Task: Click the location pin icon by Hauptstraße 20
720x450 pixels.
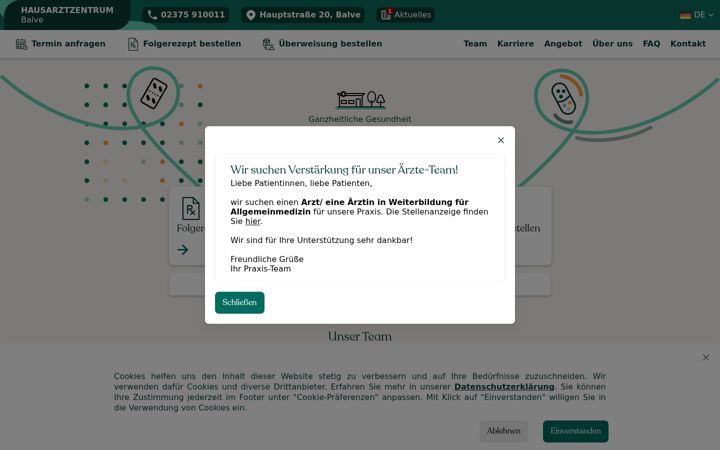Action: pos(251,15)
